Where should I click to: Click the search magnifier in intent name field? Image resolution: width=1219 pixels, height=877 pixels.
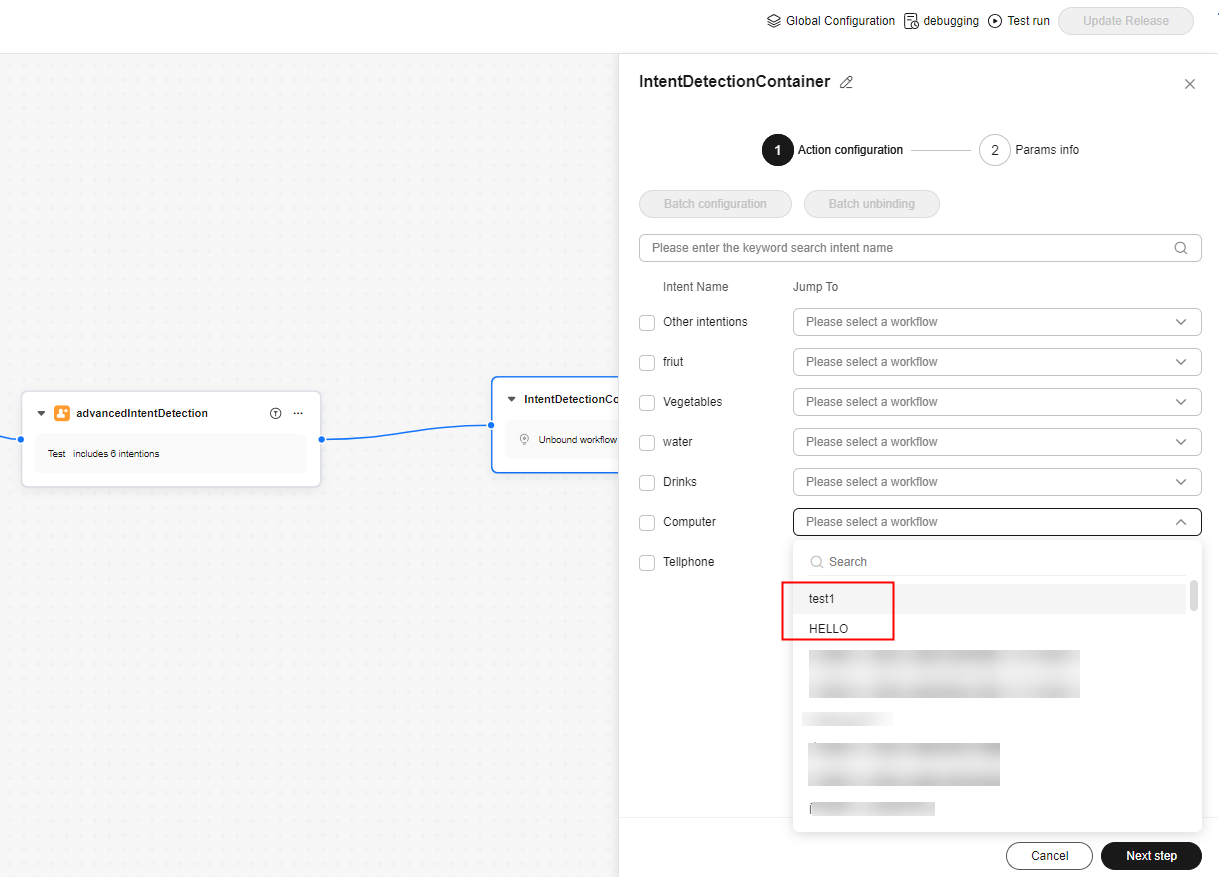1181,248
